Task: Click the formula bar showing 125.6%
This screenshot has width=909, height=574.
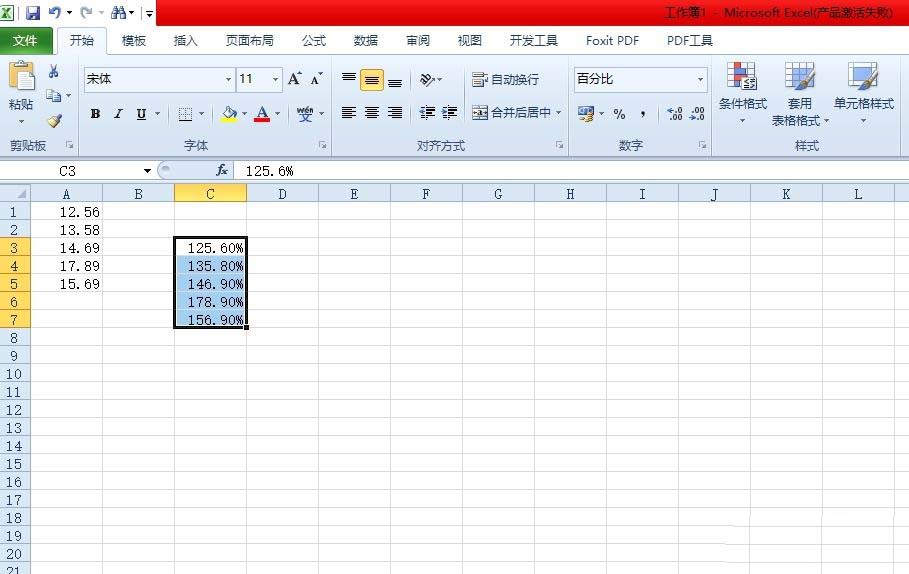Action: coord(570,171)
